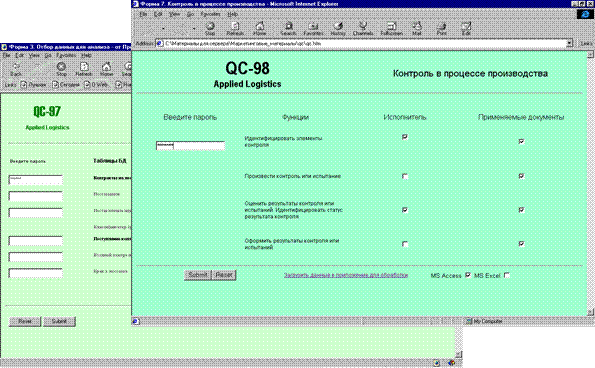Uncheck the MS Access checkbox
This screenshot has width=595, height=368.
click(x=468, y=275)
